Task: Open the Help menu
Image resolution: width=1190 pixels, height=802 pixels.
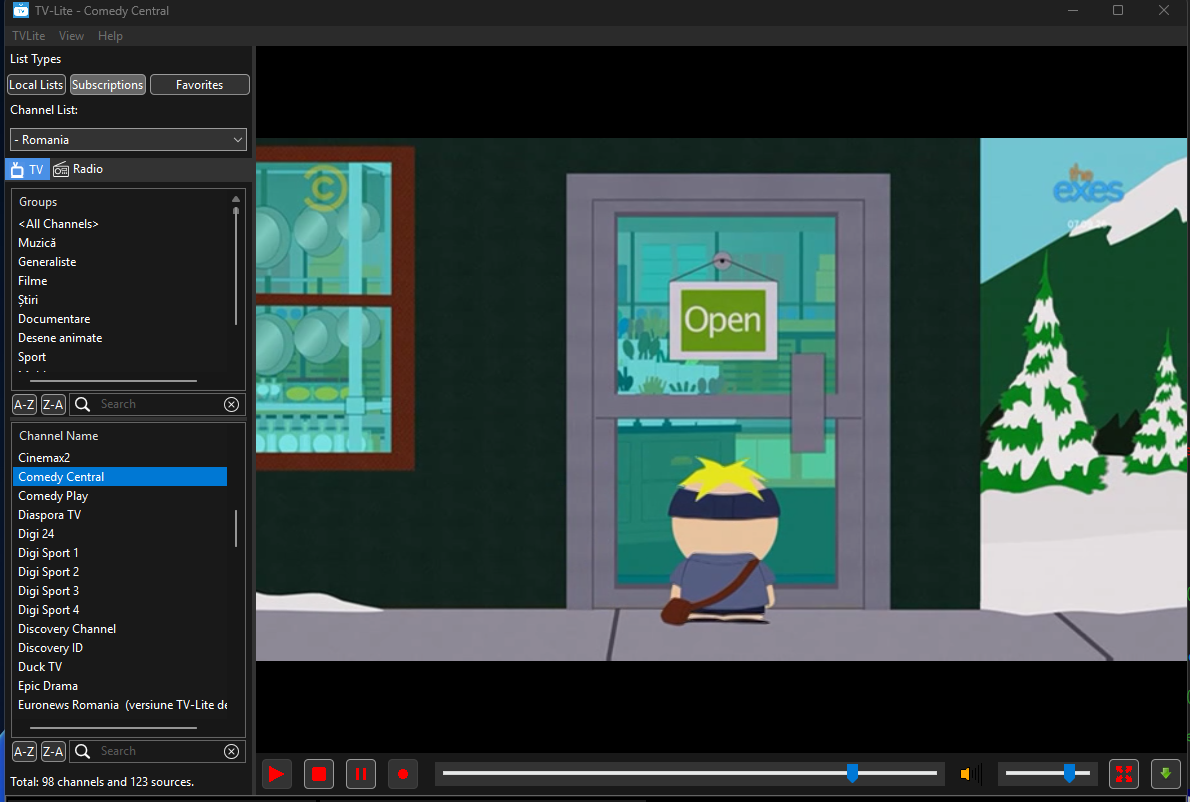Action: [110, 36]
